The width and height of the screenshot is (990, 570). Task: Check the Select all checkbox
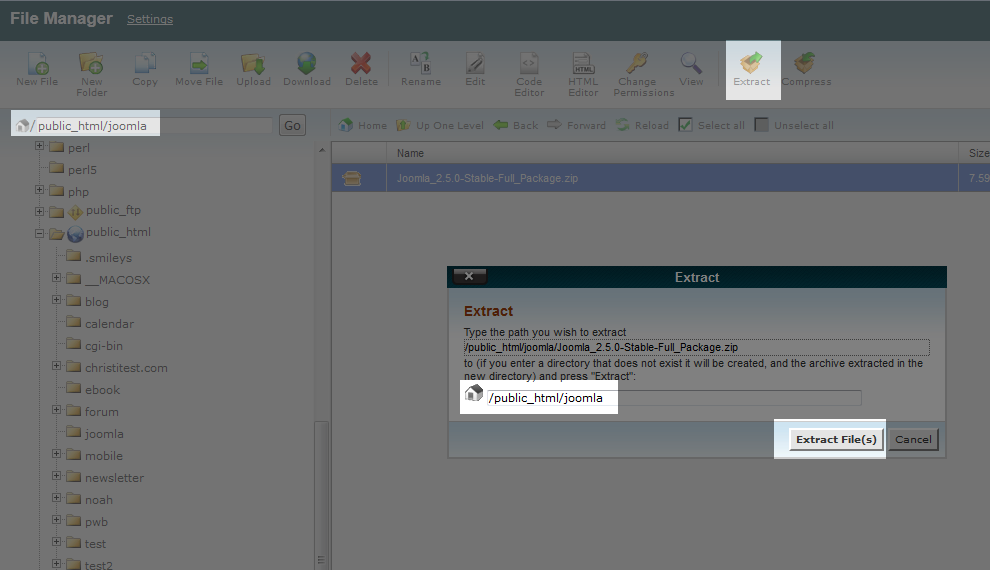[685, 125]
